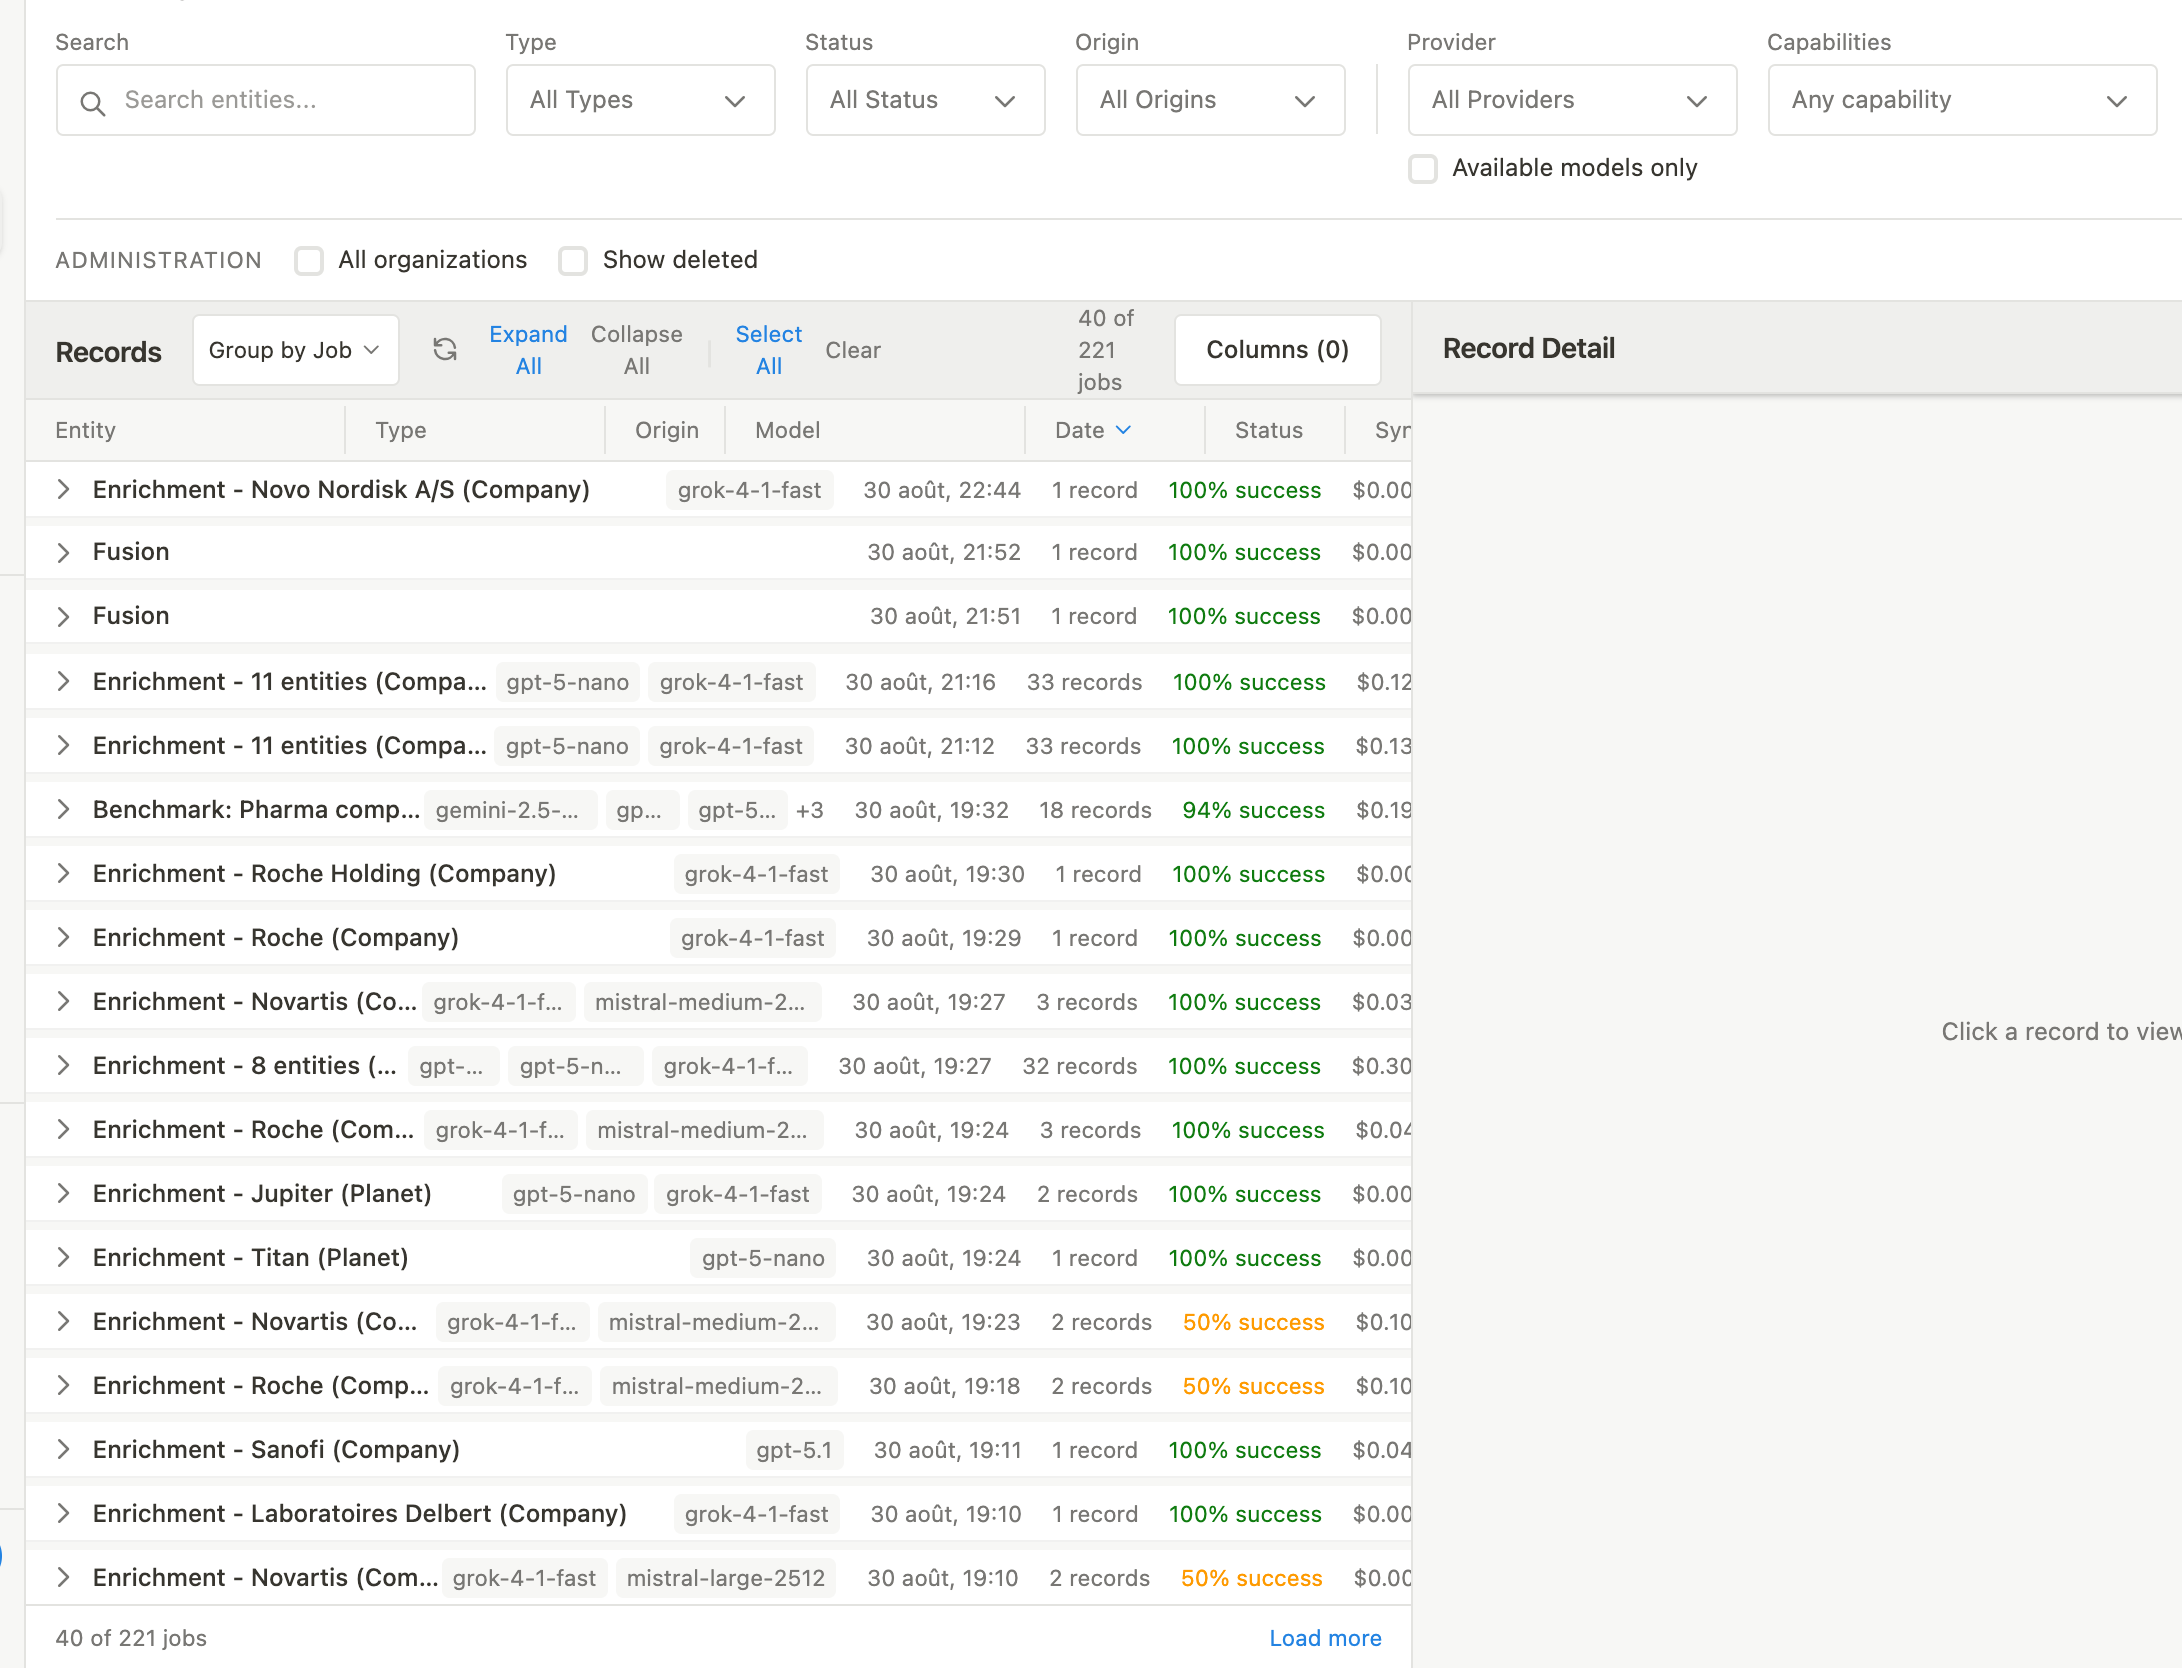
Task: Click the Status column header
Action: (1269, 430)
